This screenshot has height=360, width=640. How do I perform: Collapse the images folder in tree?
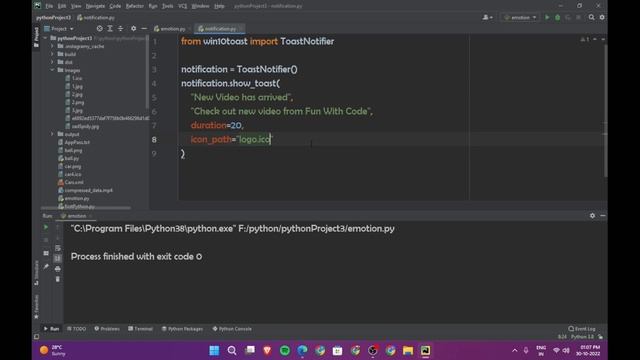click(52, 70)
